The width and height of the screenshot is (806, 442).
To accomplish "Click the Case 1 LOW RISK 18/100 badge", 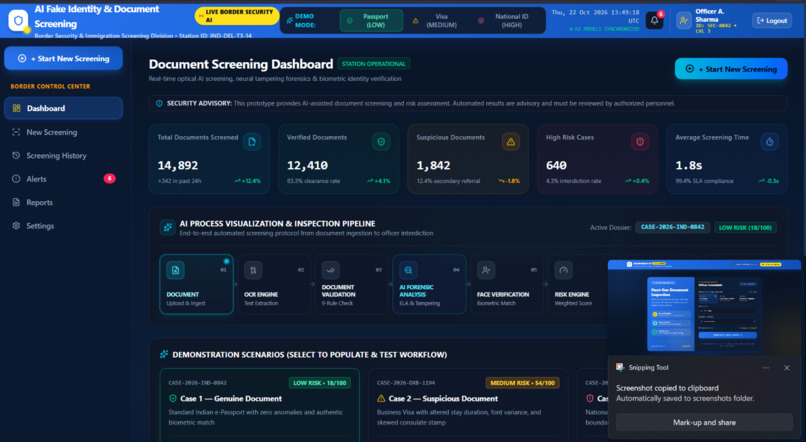I will 320,383.
